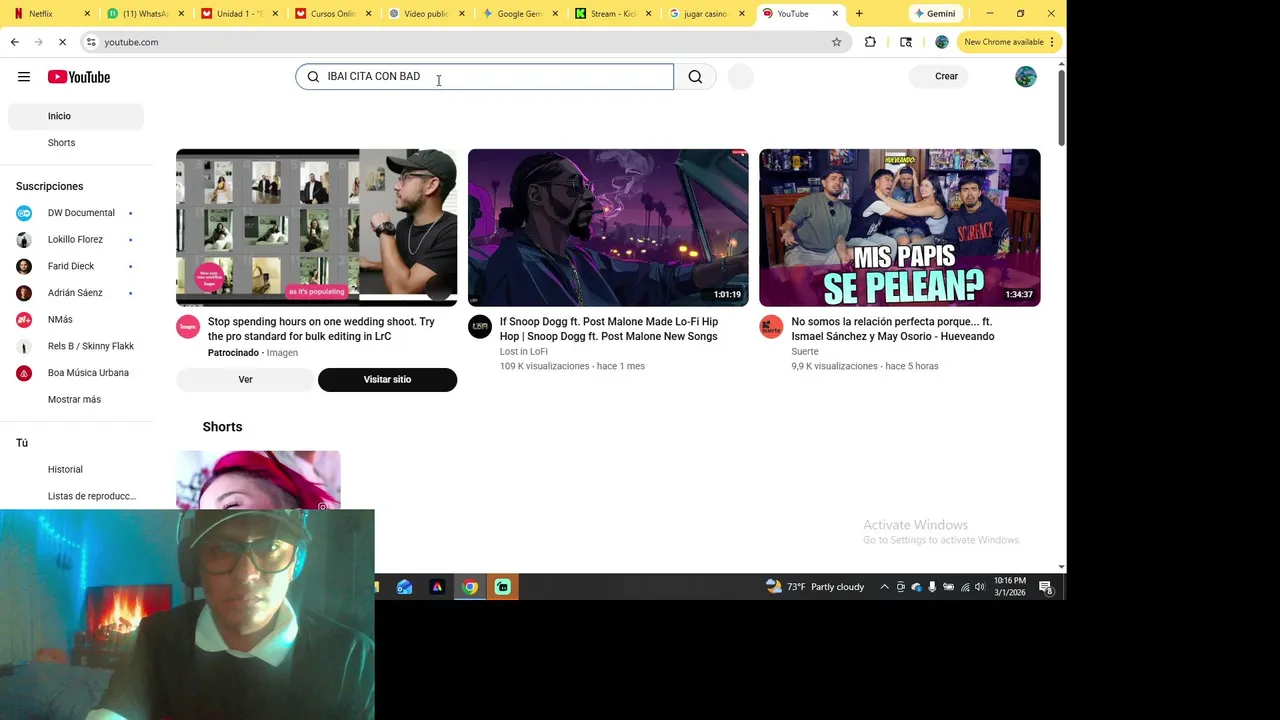Open the Snoop Dogg Lo-Fi video thumbnail
1280x720 pixels.
pyautogui.click(x=608, y=228)
